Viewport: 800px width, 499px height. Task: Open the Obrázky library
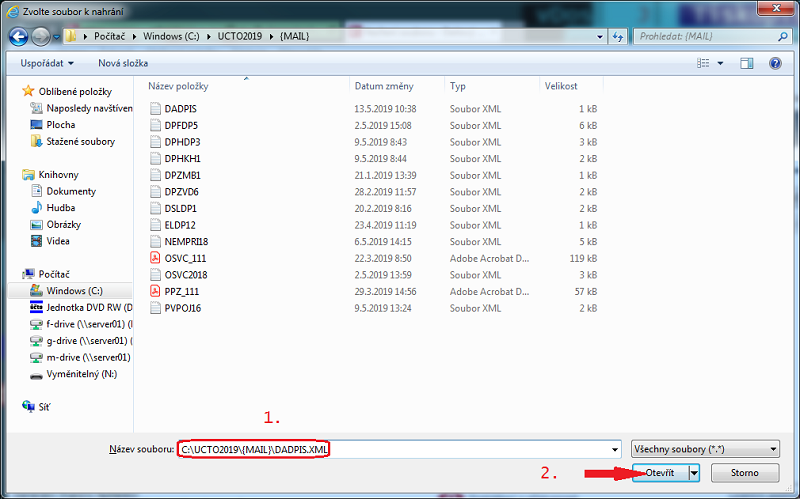63,224
